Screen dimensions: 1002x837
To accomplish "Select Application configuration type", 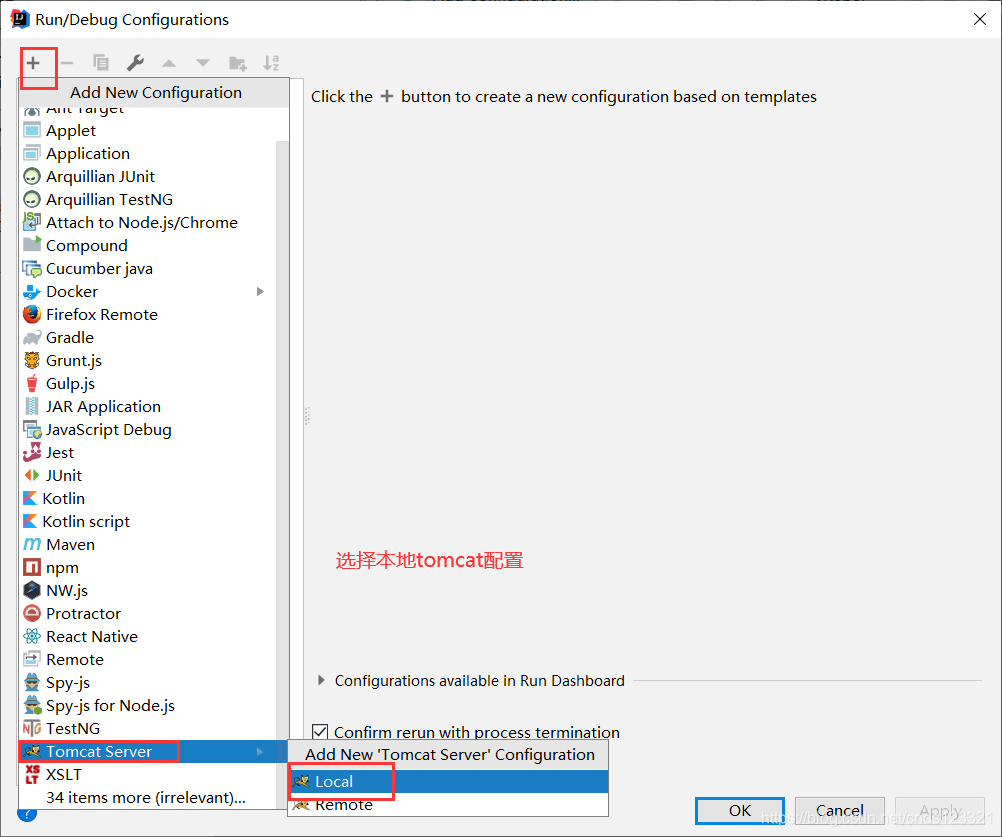I will (x=148, y=153).
